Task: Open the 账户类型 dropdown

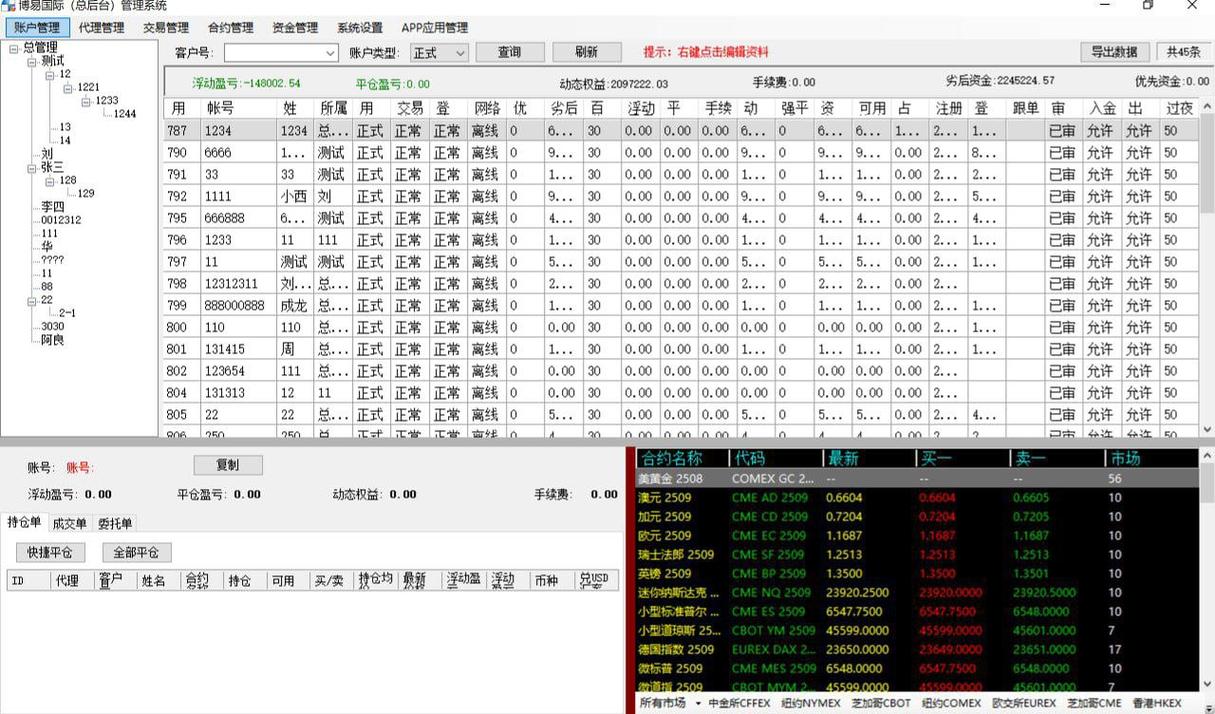Action: click(460, 53)
